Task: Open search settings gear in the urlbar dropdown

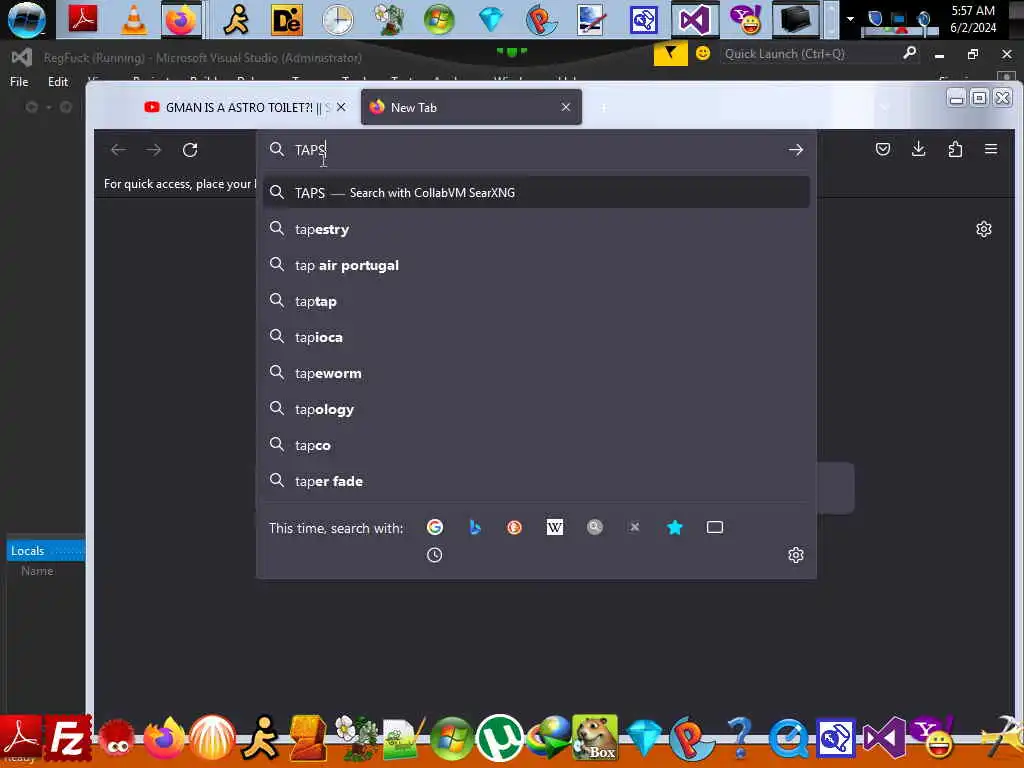Action: [795, 555]
